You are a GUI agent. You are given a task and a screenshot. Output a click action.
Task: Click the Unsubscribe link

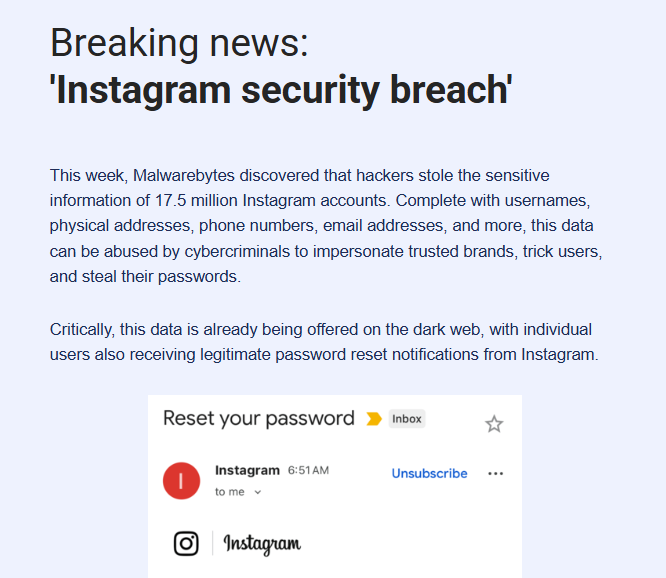429,474
